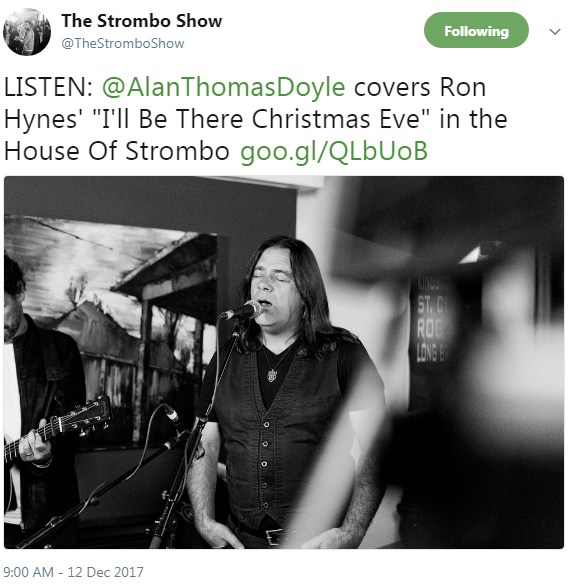Click the singer's microphone in the photo
This screenshot has height=584, width=571.
coord(242,310)
